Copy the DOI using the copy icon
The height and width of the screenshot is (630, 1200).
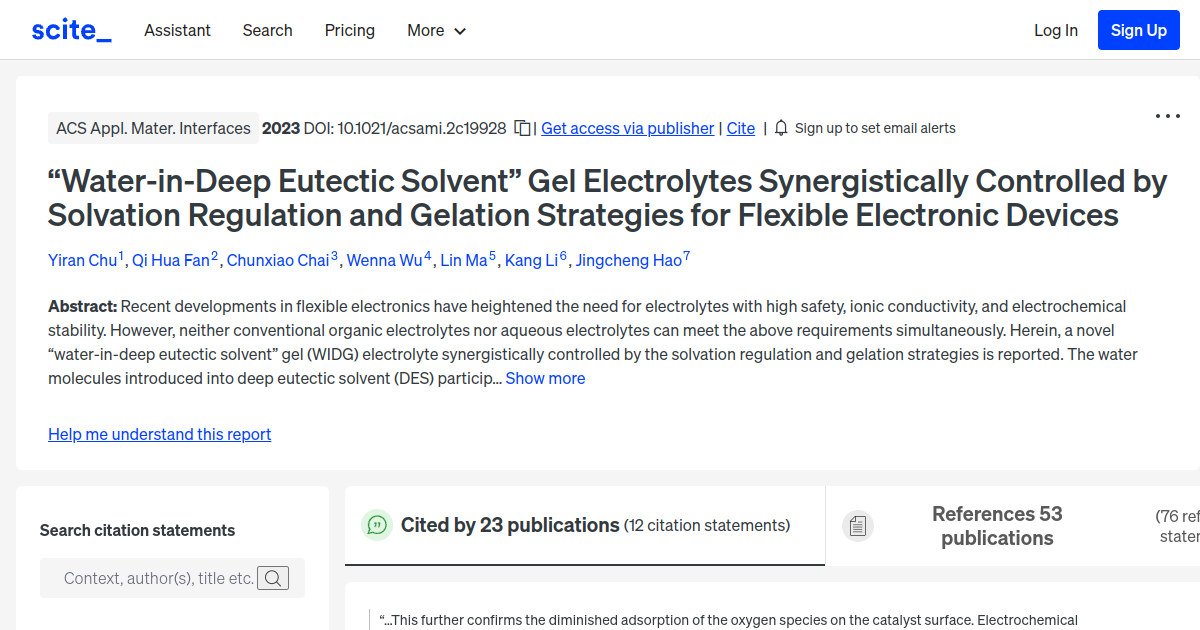(x=522, y=128)
